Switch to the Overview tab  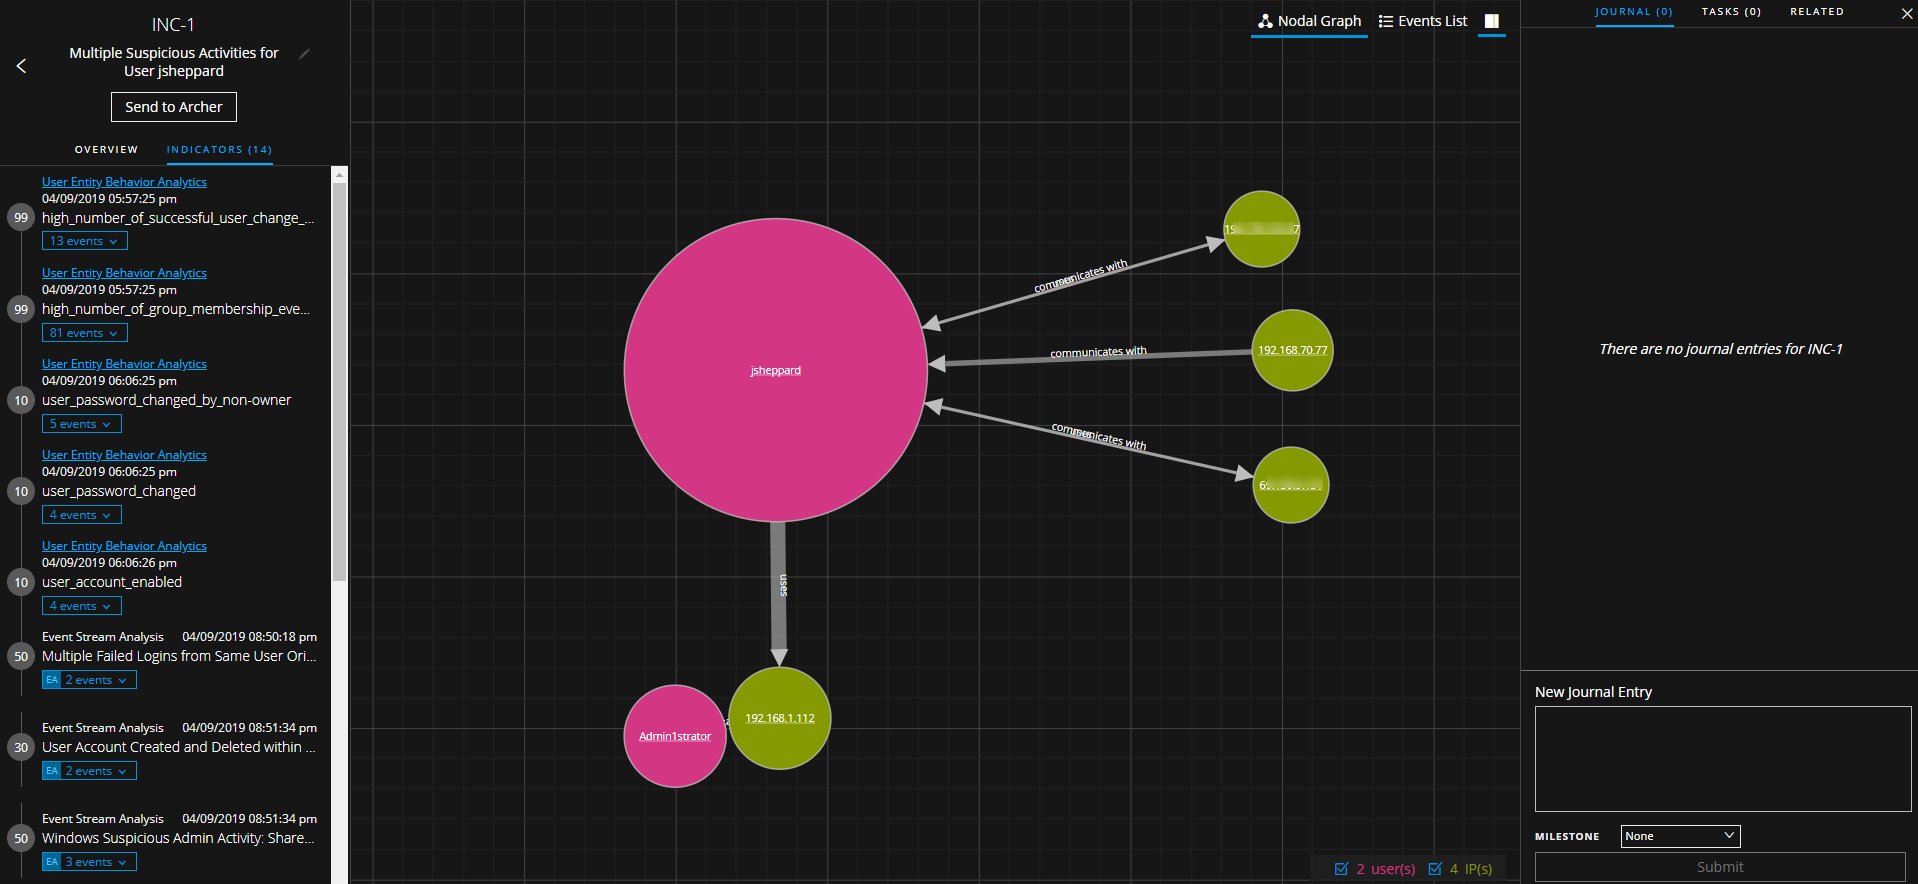click(x=106, y=150)
